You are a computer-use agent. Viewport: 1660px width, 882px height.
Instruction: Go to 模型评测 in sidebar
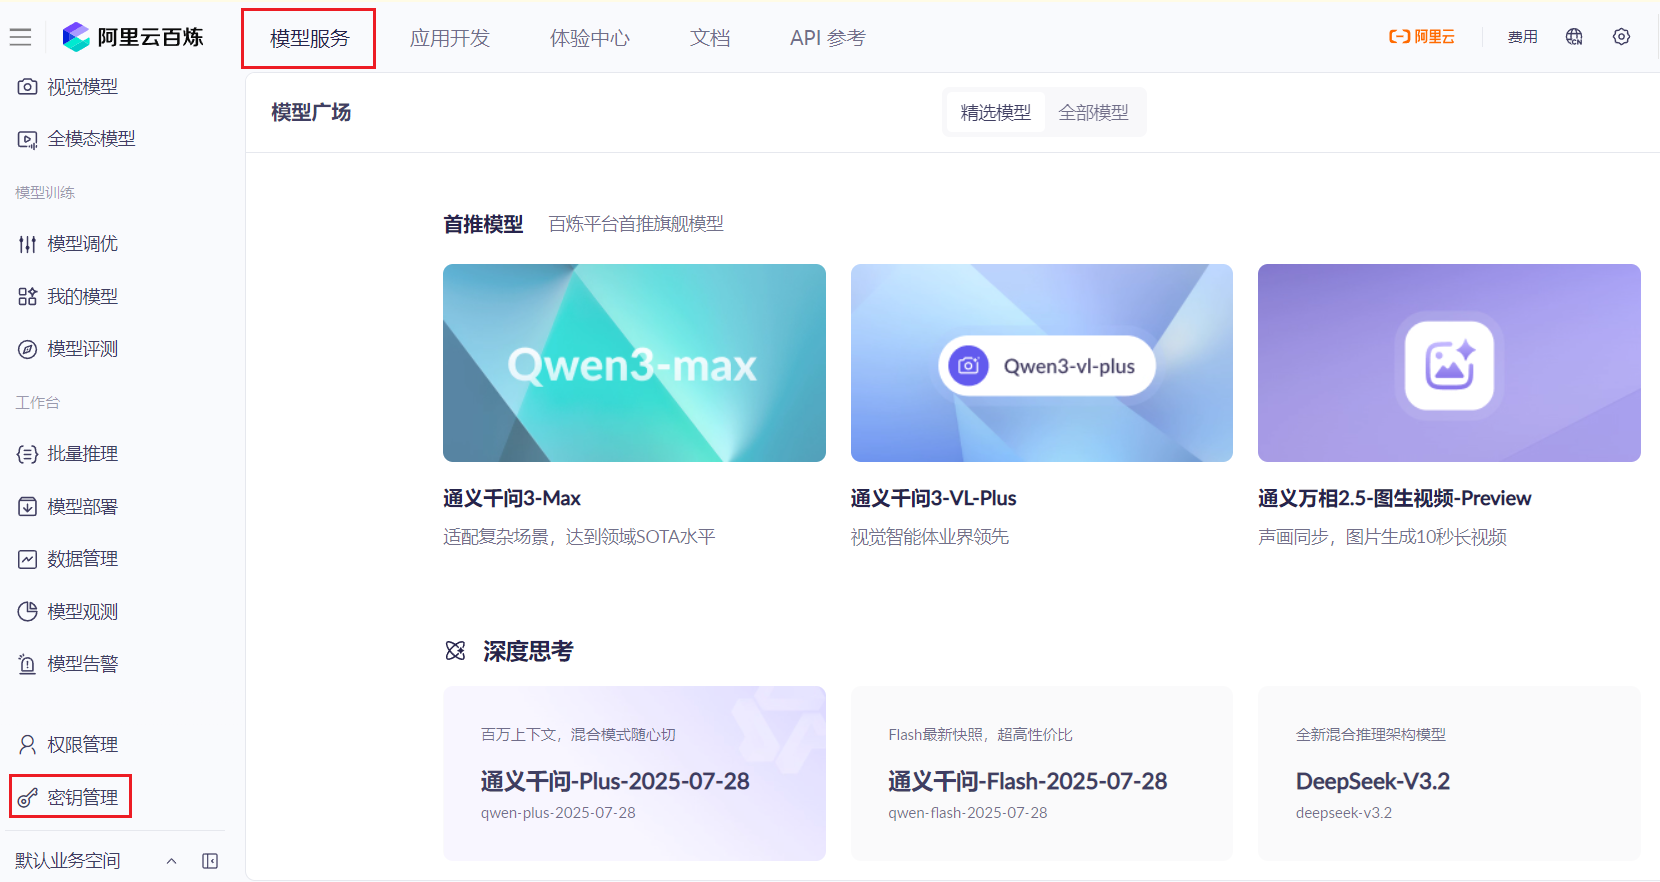tap(83, 349)
